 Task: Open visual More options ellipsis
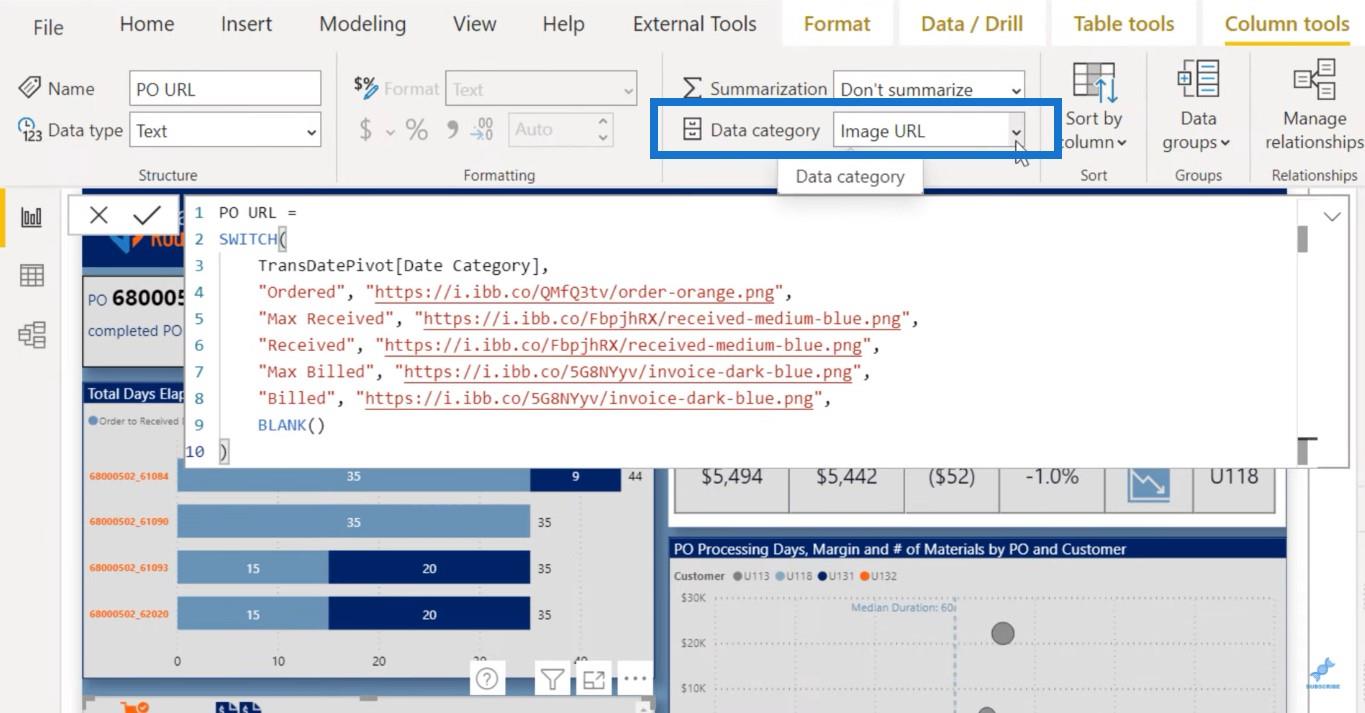[635, 679]
